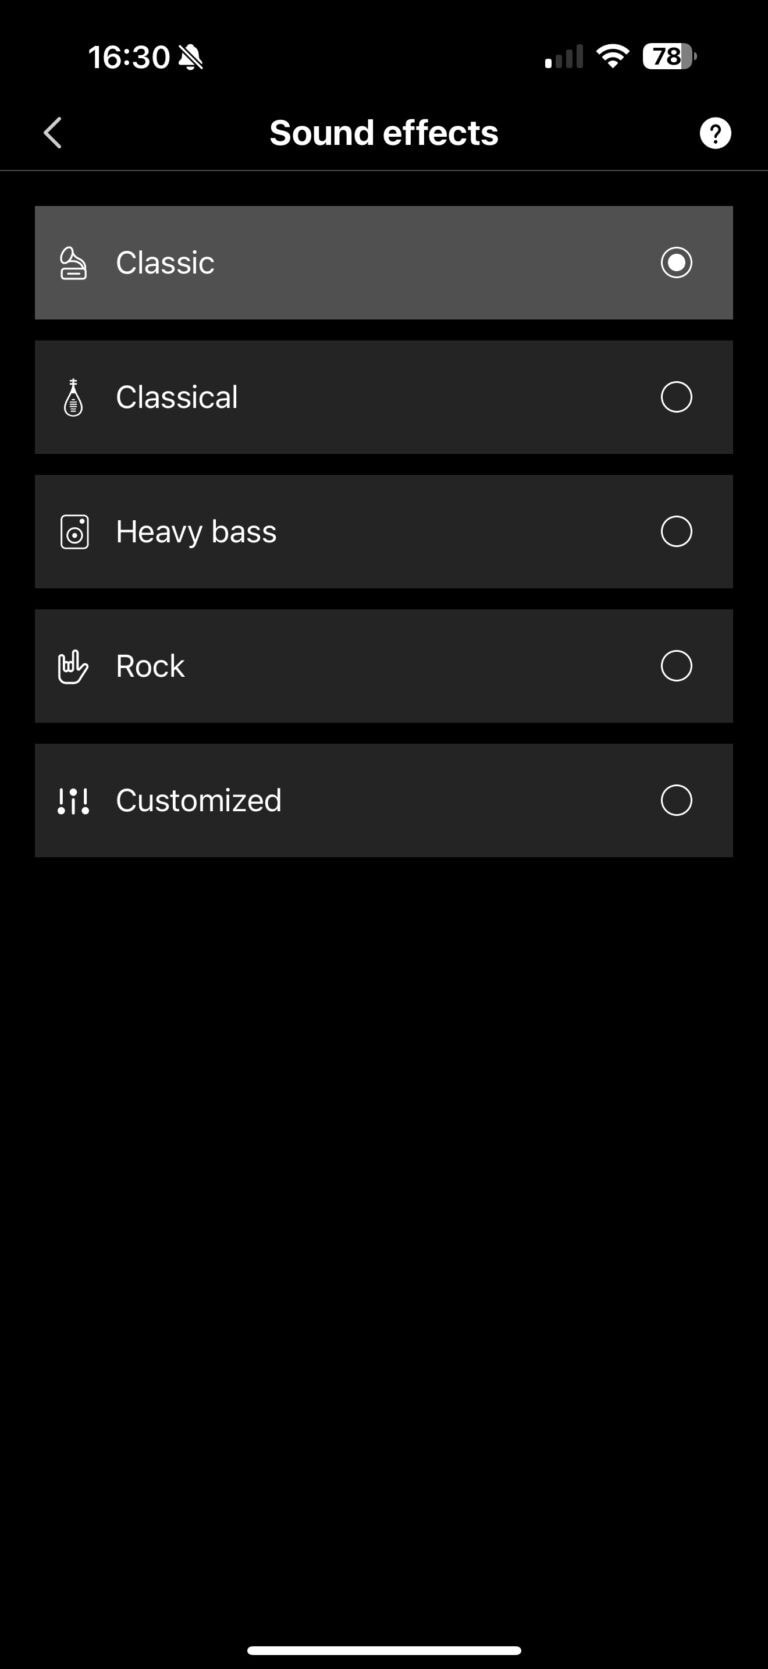The height and width of the screenshot is (1669, 768).
Task: Tap the silent mode bell icon
Action: pos(191,58)
